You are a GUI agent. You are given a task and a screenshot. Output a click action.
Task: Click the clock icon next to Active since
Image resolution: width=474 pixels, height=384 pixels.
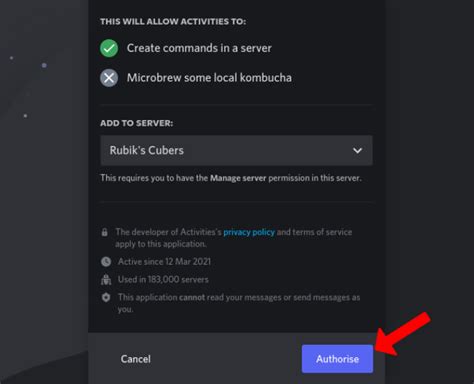pos(106,262)
